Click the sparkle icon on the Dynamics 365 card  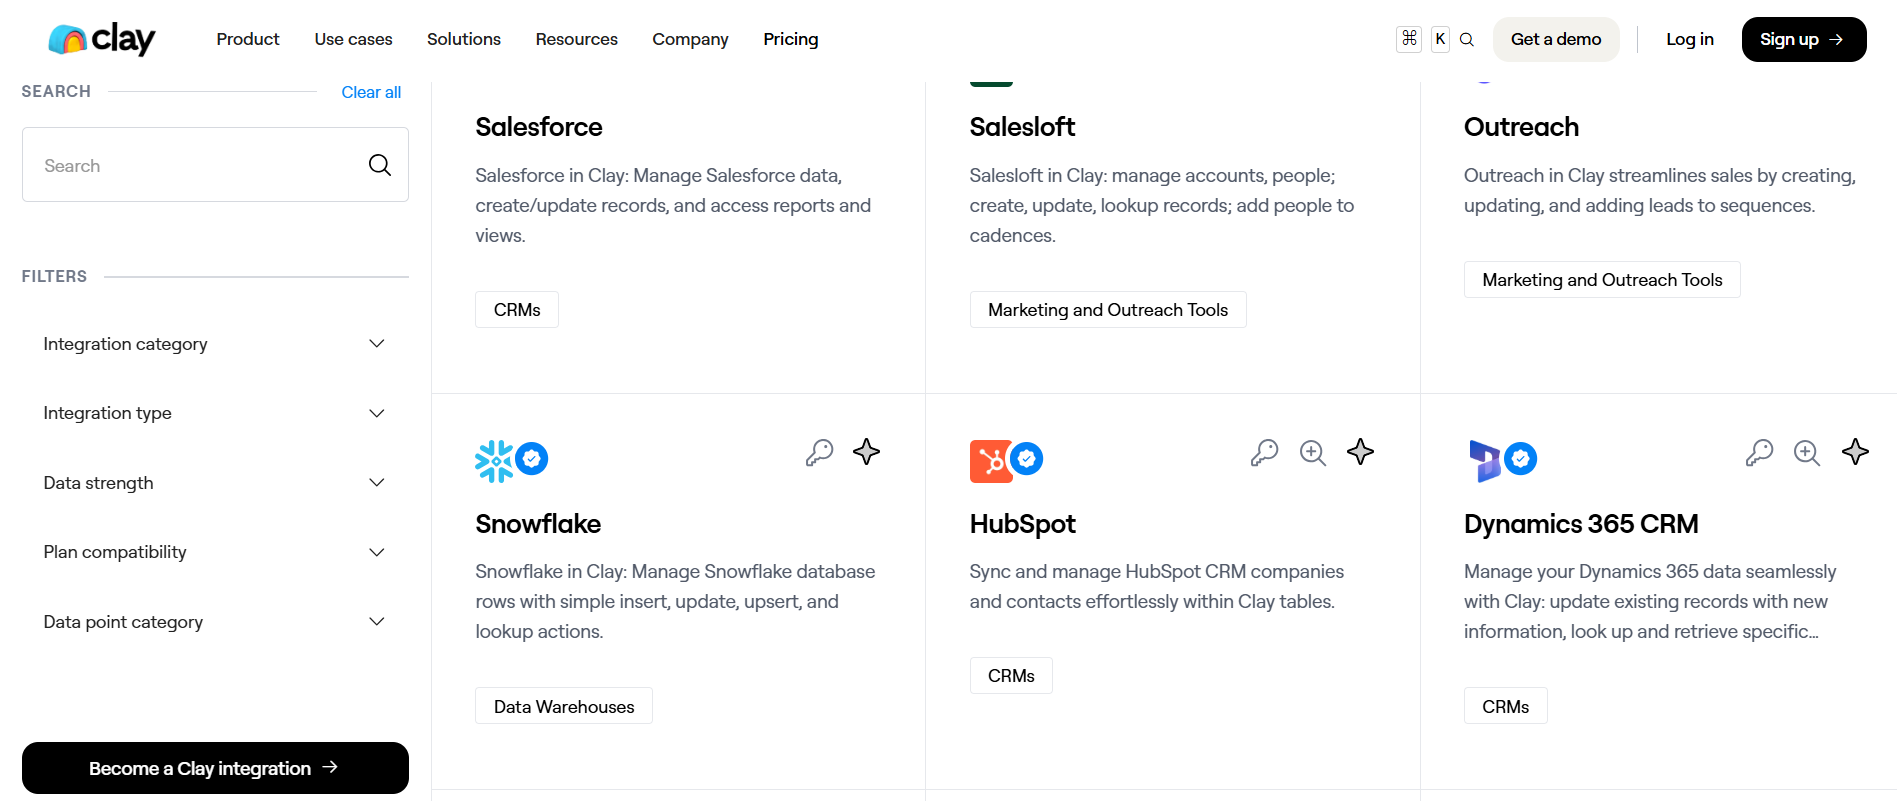click(1855, 452)
